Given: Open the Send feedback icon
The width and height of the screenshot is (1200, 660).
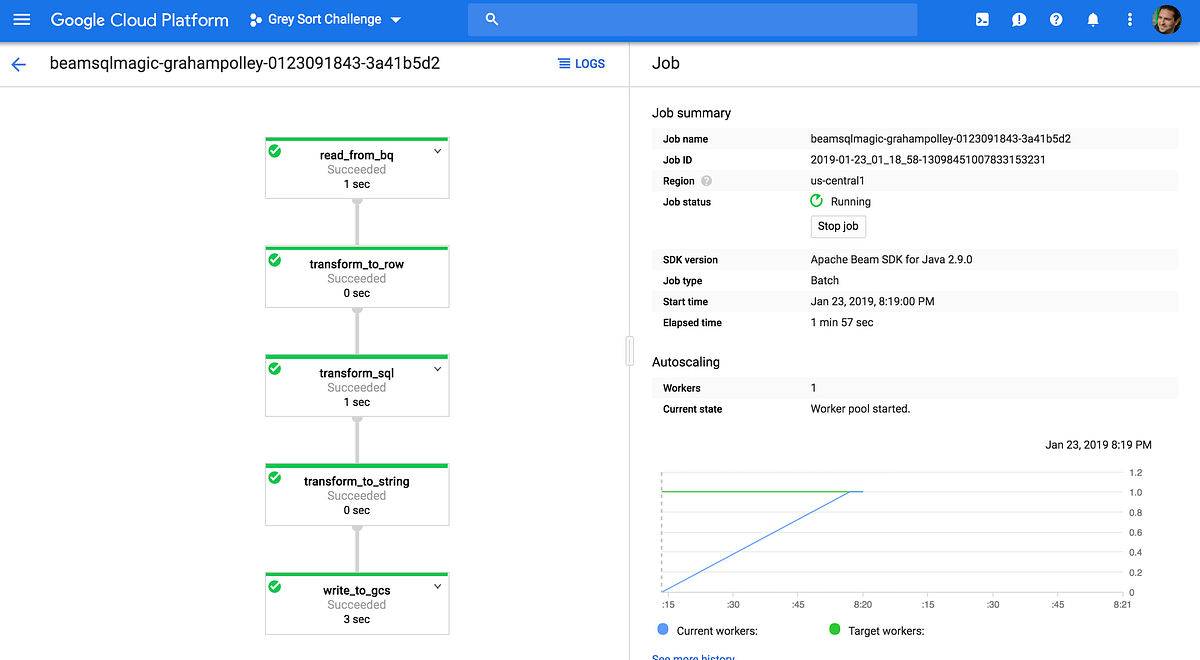Looking at the screenshot, I should 1019,18.
